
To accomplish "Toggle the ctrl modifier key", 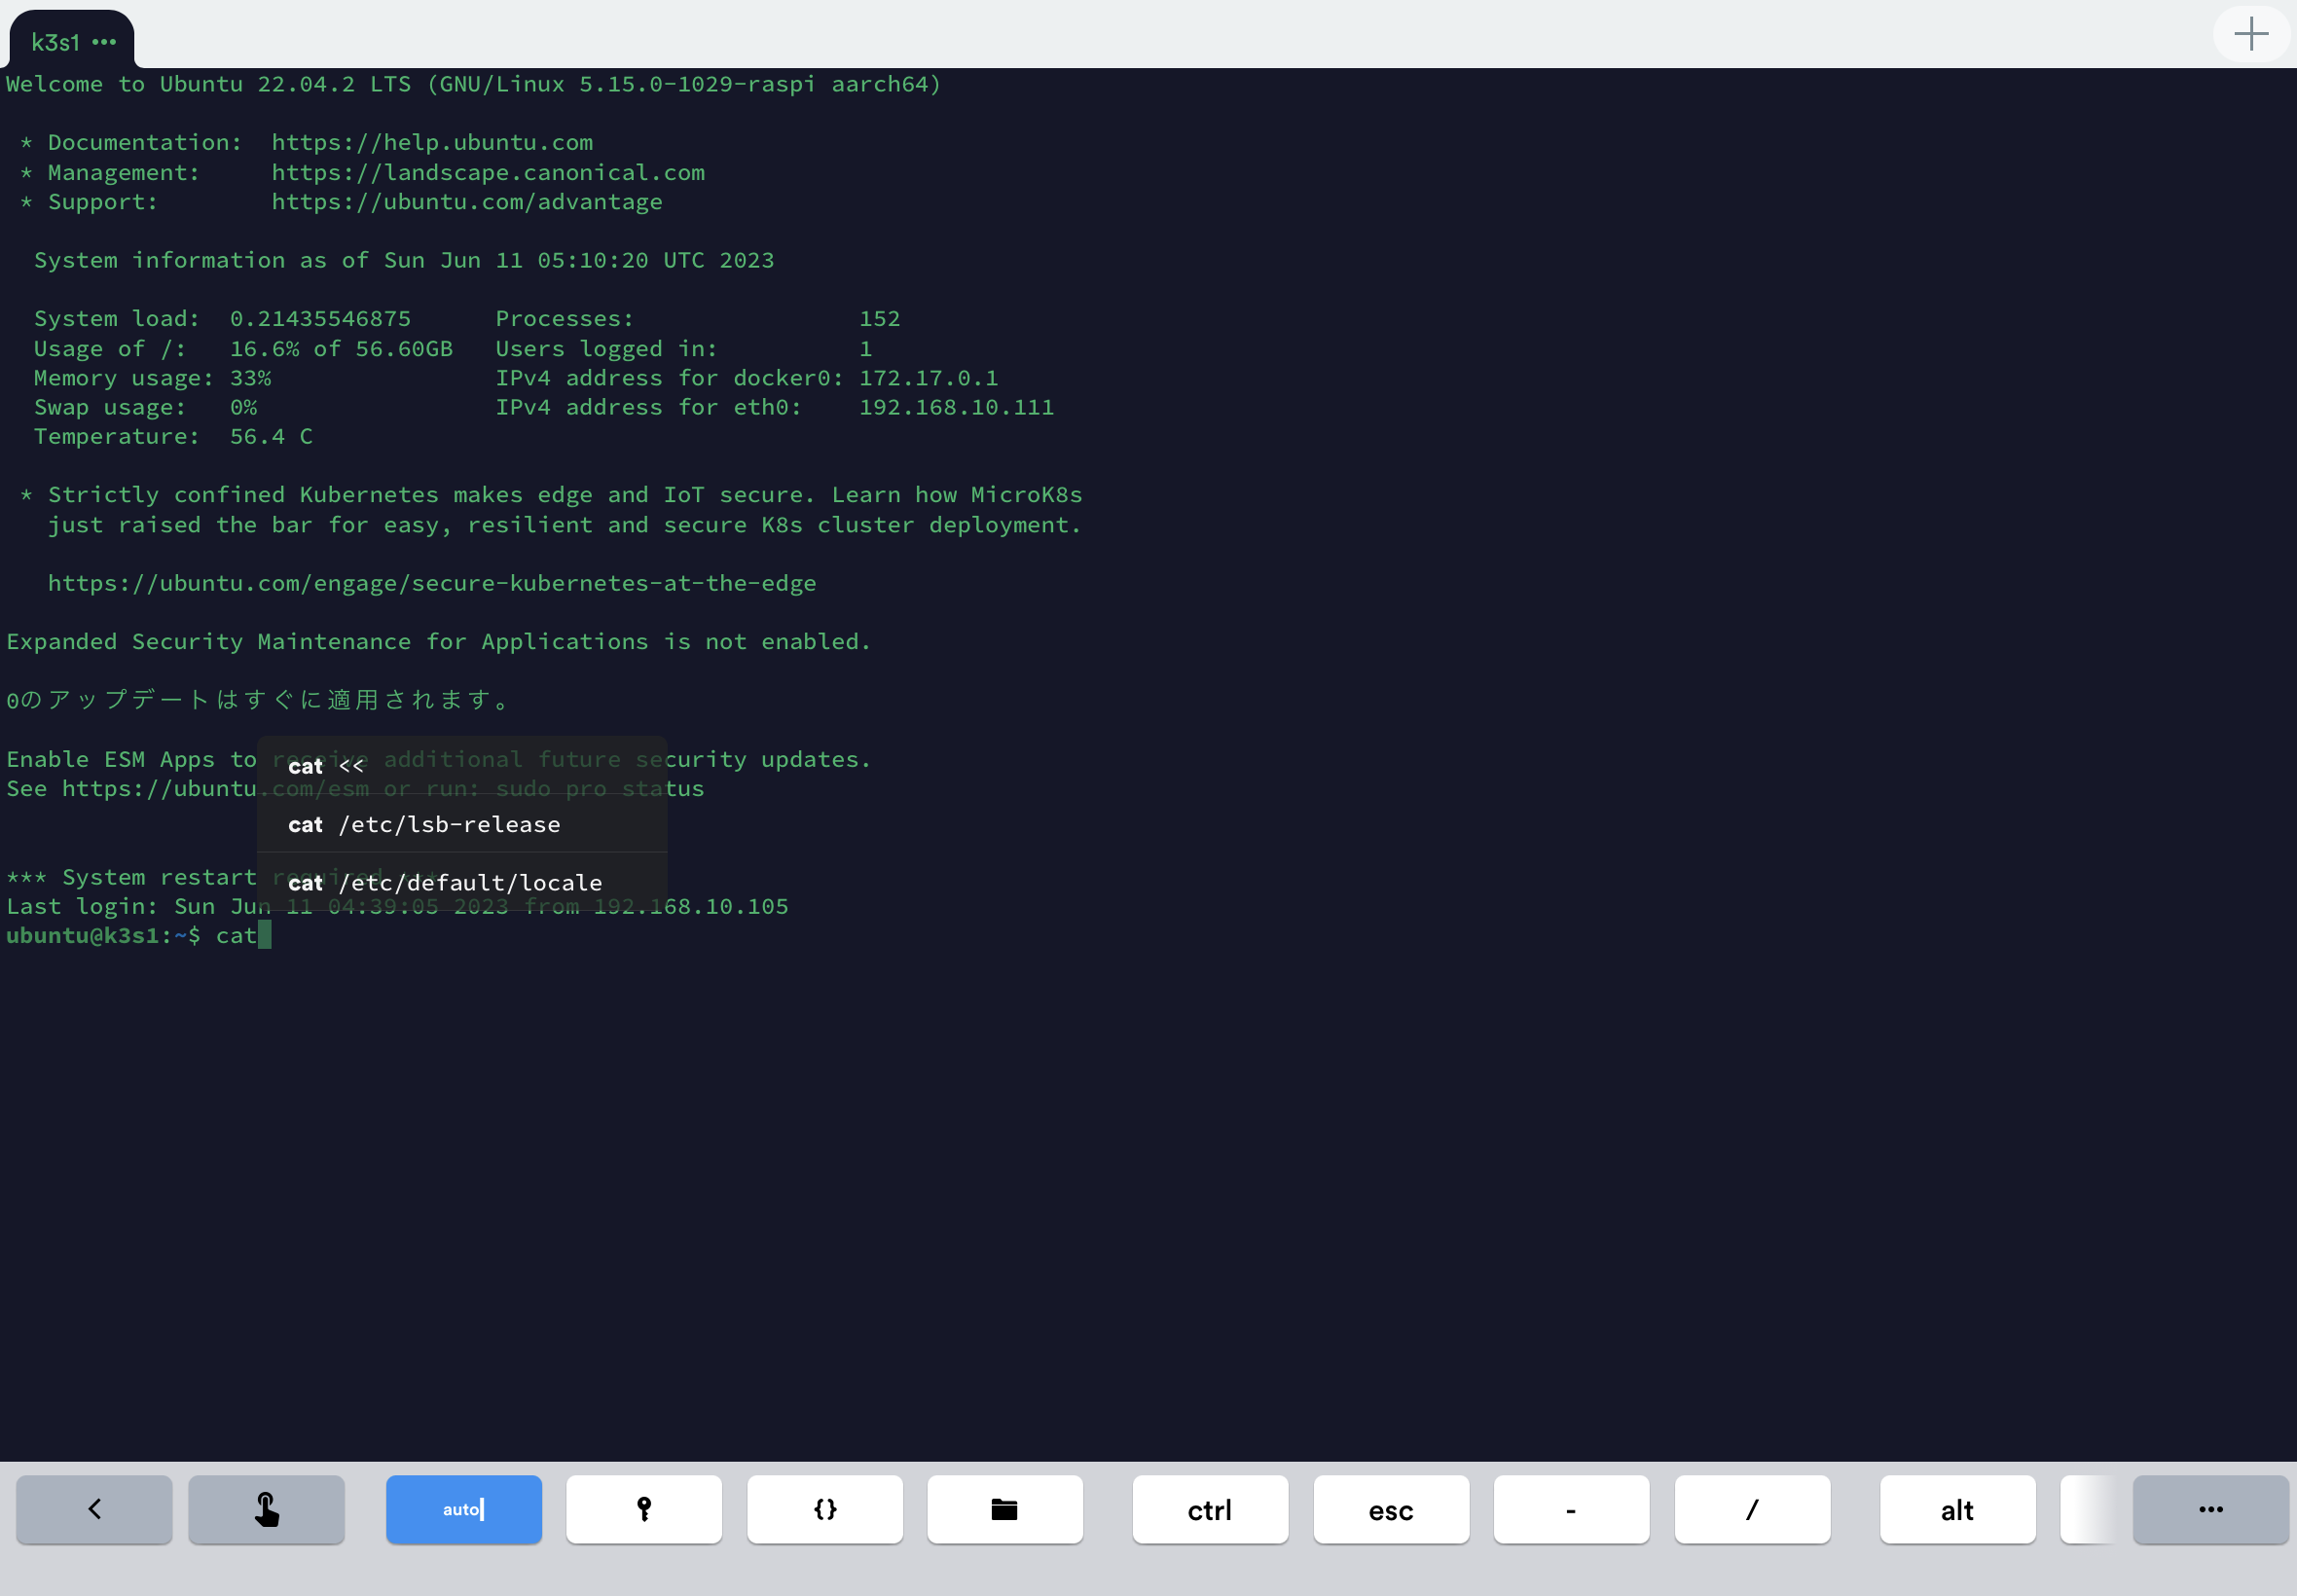I will (x=1209, y=1510).
